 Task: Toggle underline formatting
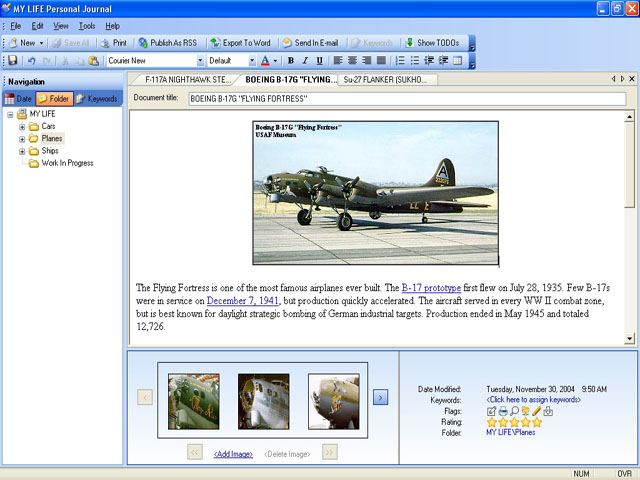pyautogui.click(x=317, y=61)
